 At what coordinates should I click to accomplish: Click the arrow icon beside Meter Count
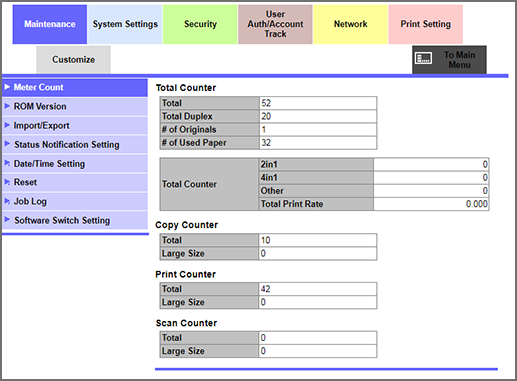[7, 87]
